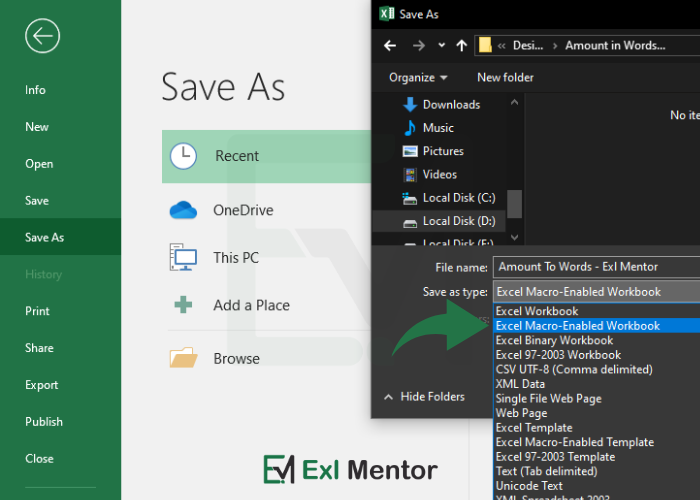Click the Downloads arrow icon

tap(410, 104)
